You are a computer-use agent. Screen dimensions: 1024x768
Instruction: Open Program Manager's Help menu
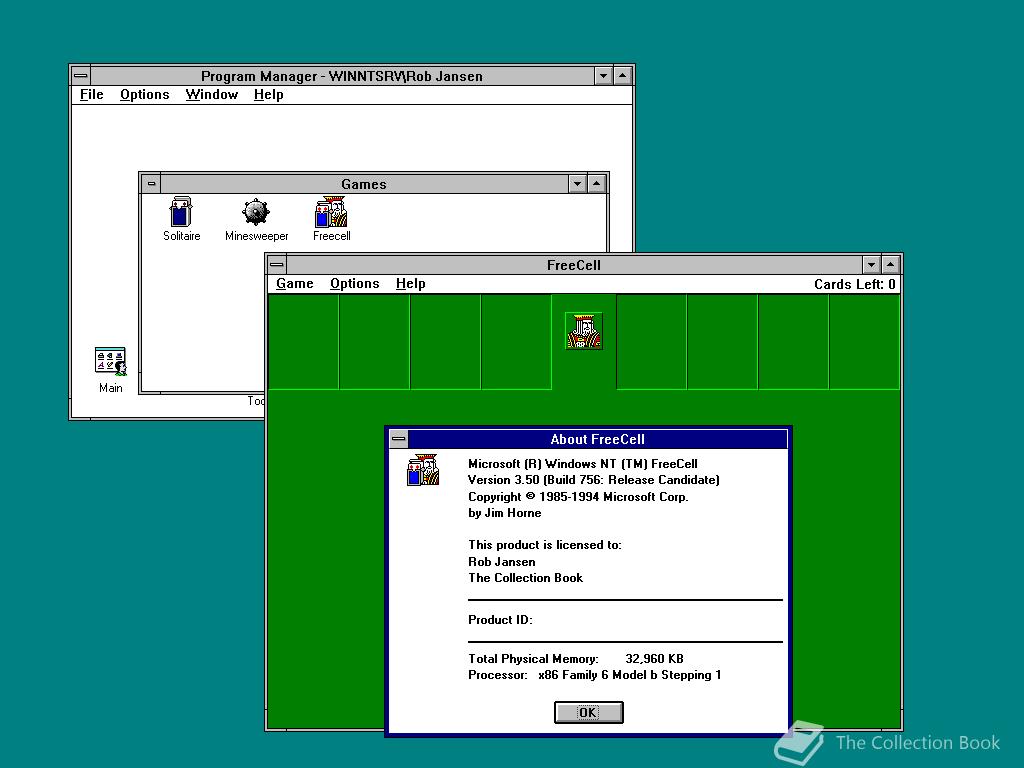pyautogui.click(x=267, y=94)
